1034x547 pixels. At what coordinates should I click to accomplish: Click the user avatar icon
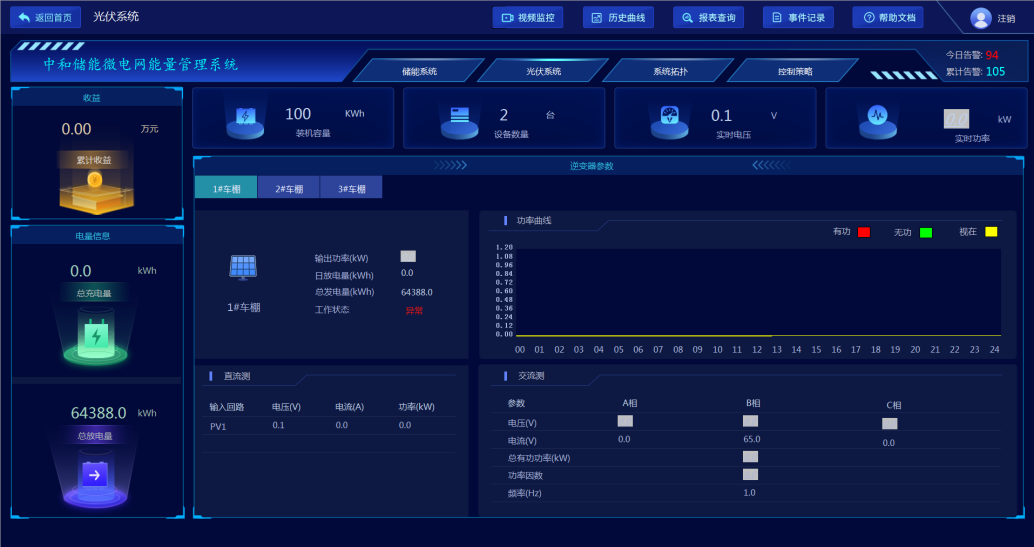coord(980,18)
